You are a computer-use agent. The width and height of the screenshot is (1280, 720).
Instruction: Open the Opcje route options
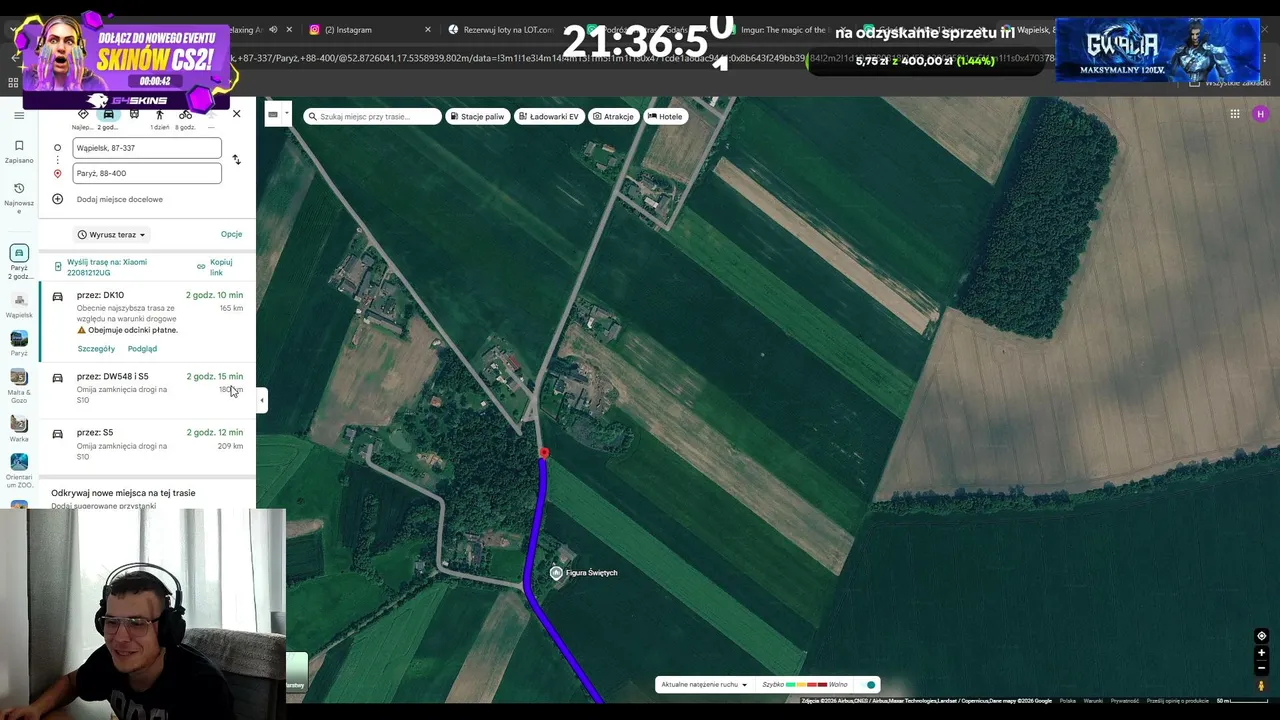point(231,234)
